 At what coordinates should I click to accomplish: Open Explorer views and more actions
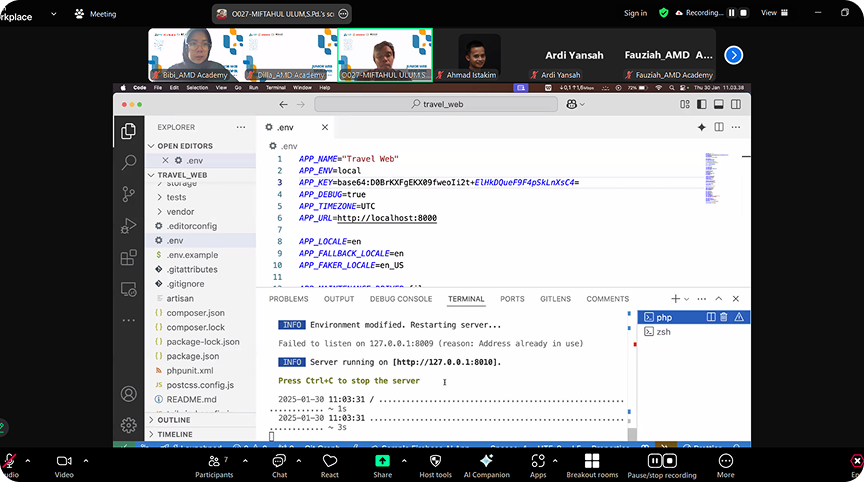coord(241,127)
